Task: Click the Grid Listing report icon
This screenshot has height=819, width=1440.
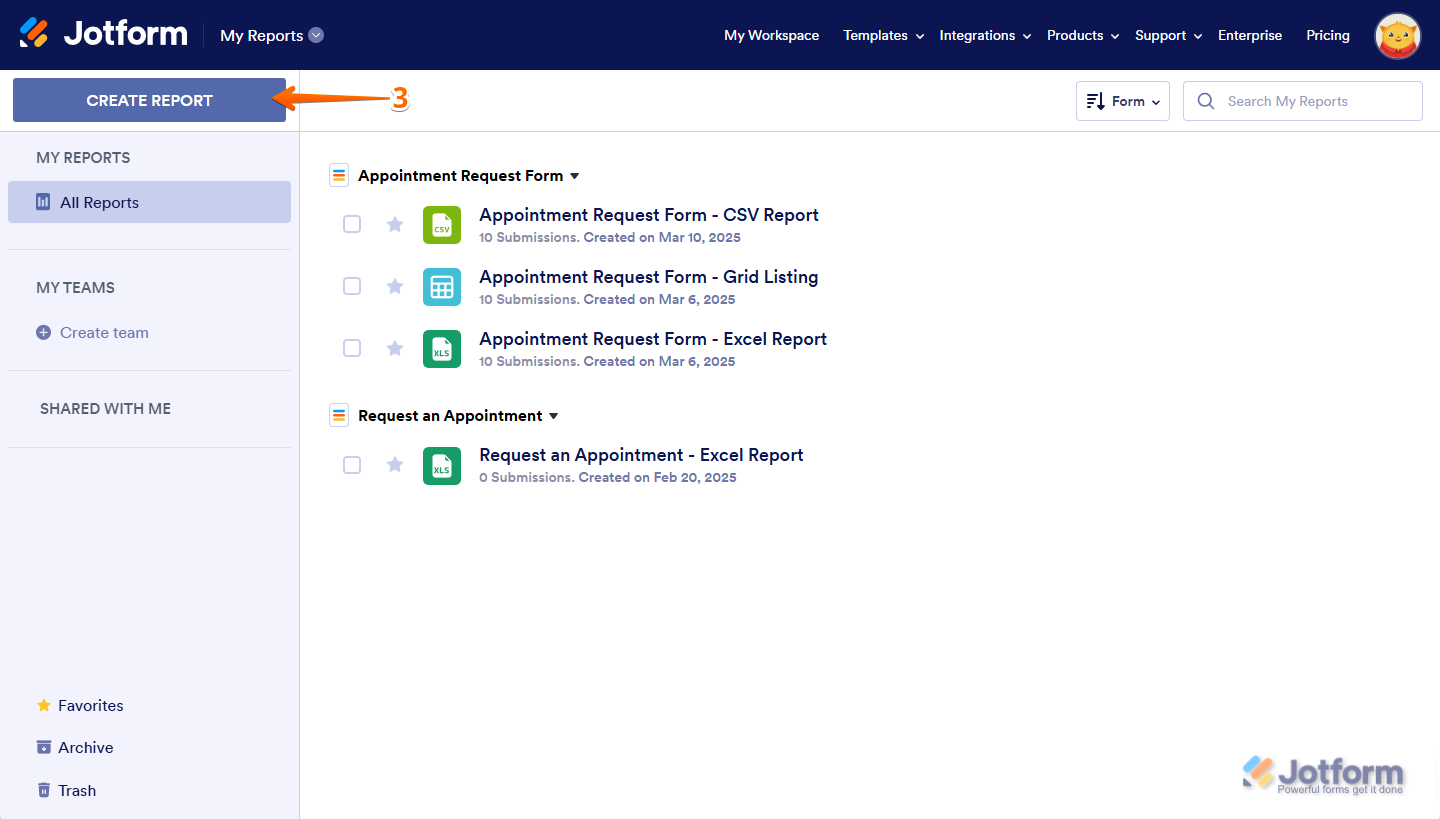Action: pyautogui.click(x=441, y=286)
